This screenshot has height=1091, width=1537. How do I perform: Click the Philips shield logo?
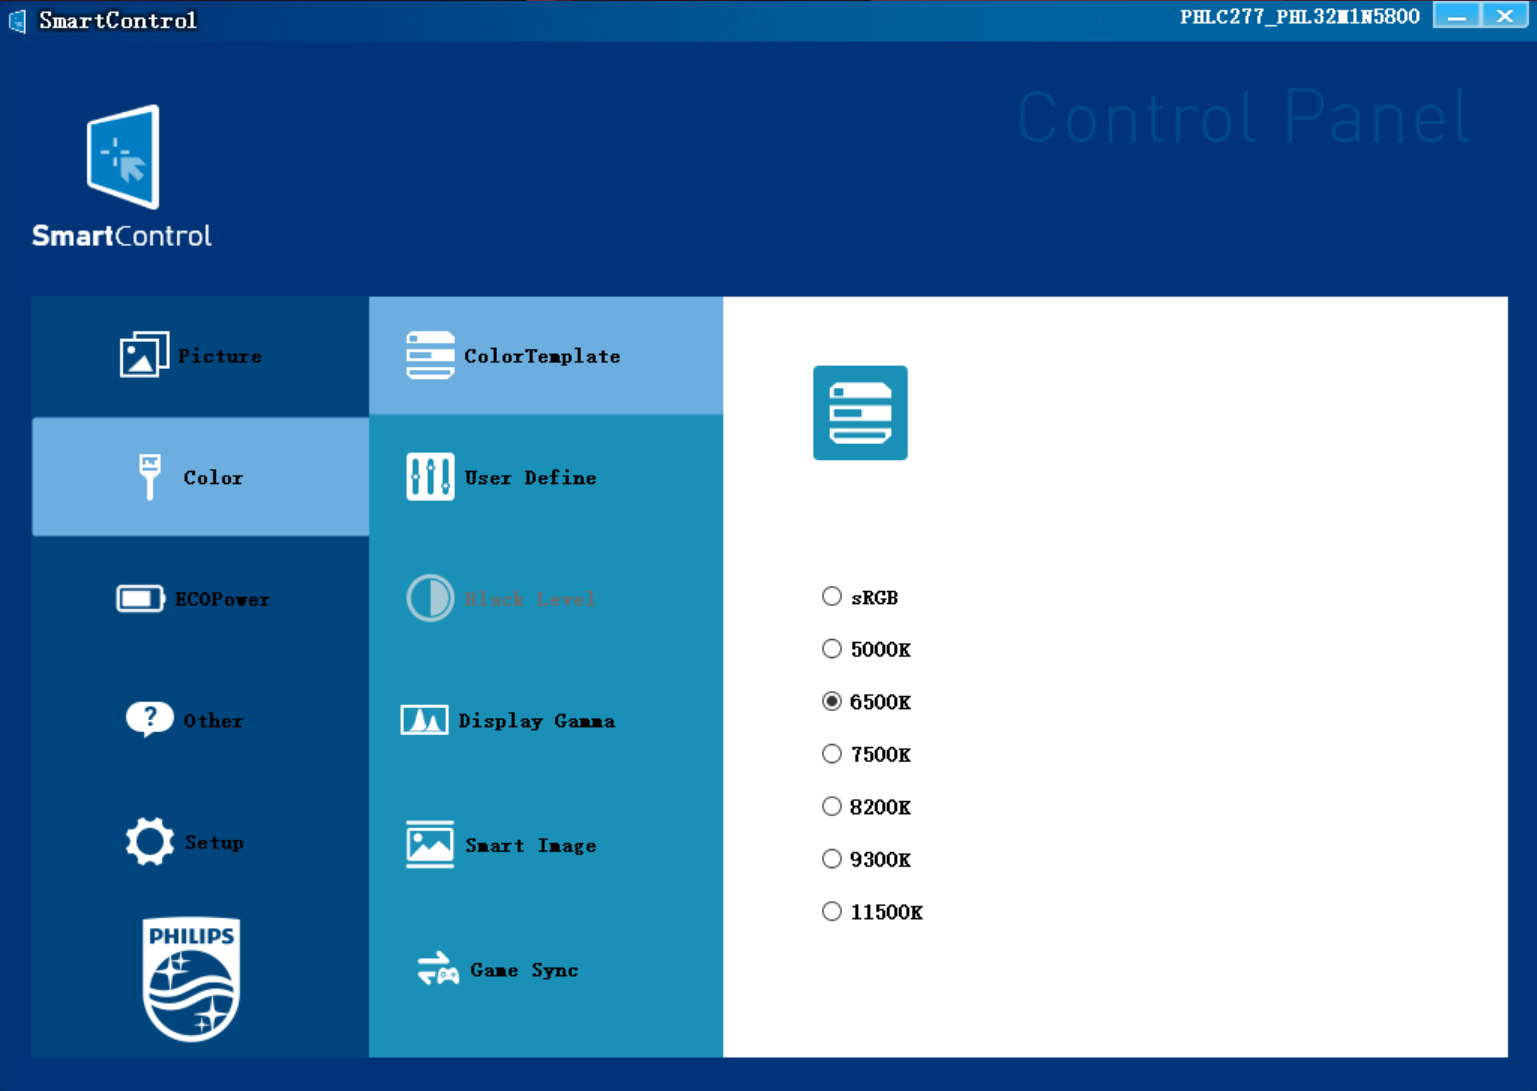click(x=191, y=979)
